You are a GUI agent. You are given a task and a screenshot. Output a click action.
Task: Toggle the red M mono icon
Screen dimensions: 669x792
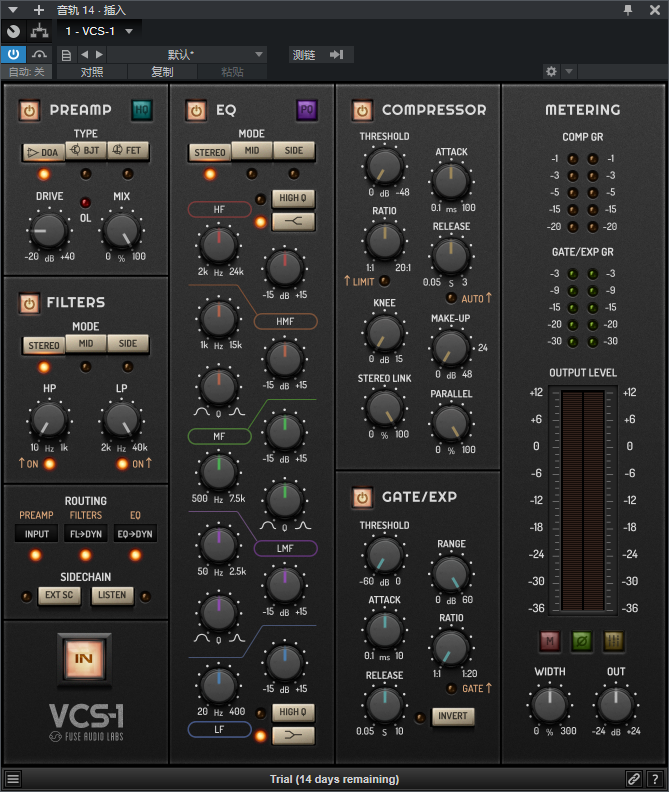(550, 641)
